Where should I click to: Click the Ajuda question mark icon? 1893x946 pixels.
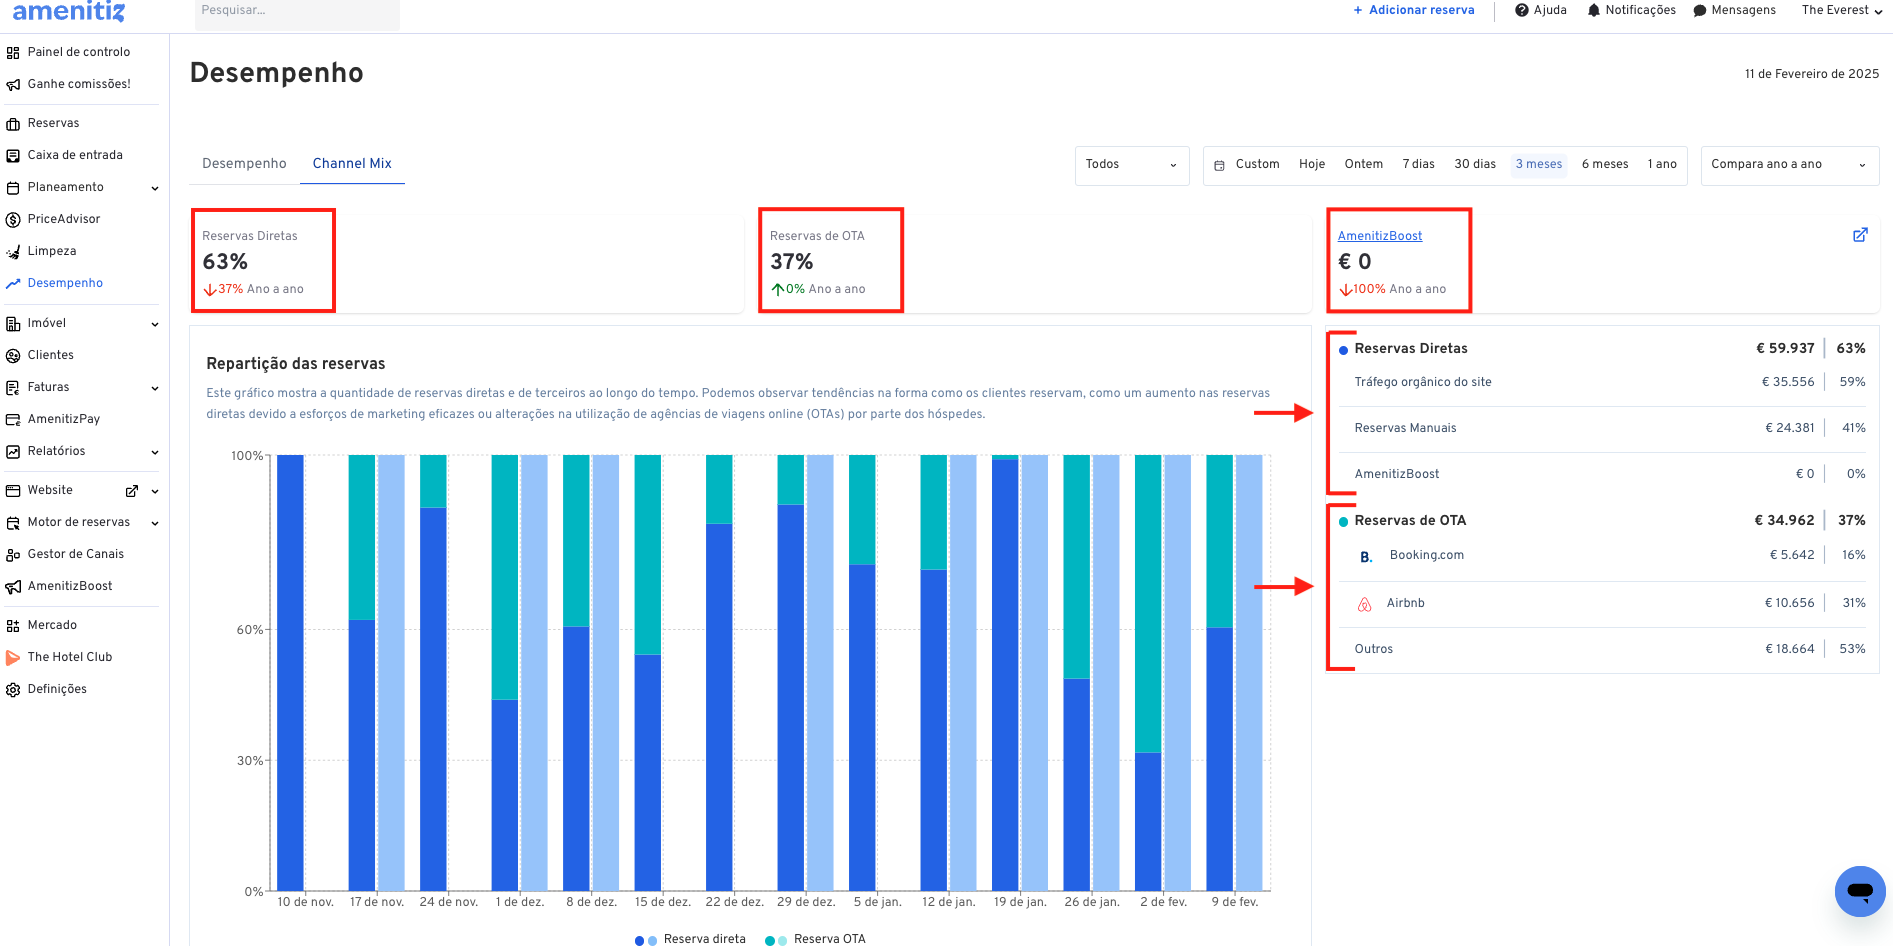pyautogui.click(x=1522, y=10)
